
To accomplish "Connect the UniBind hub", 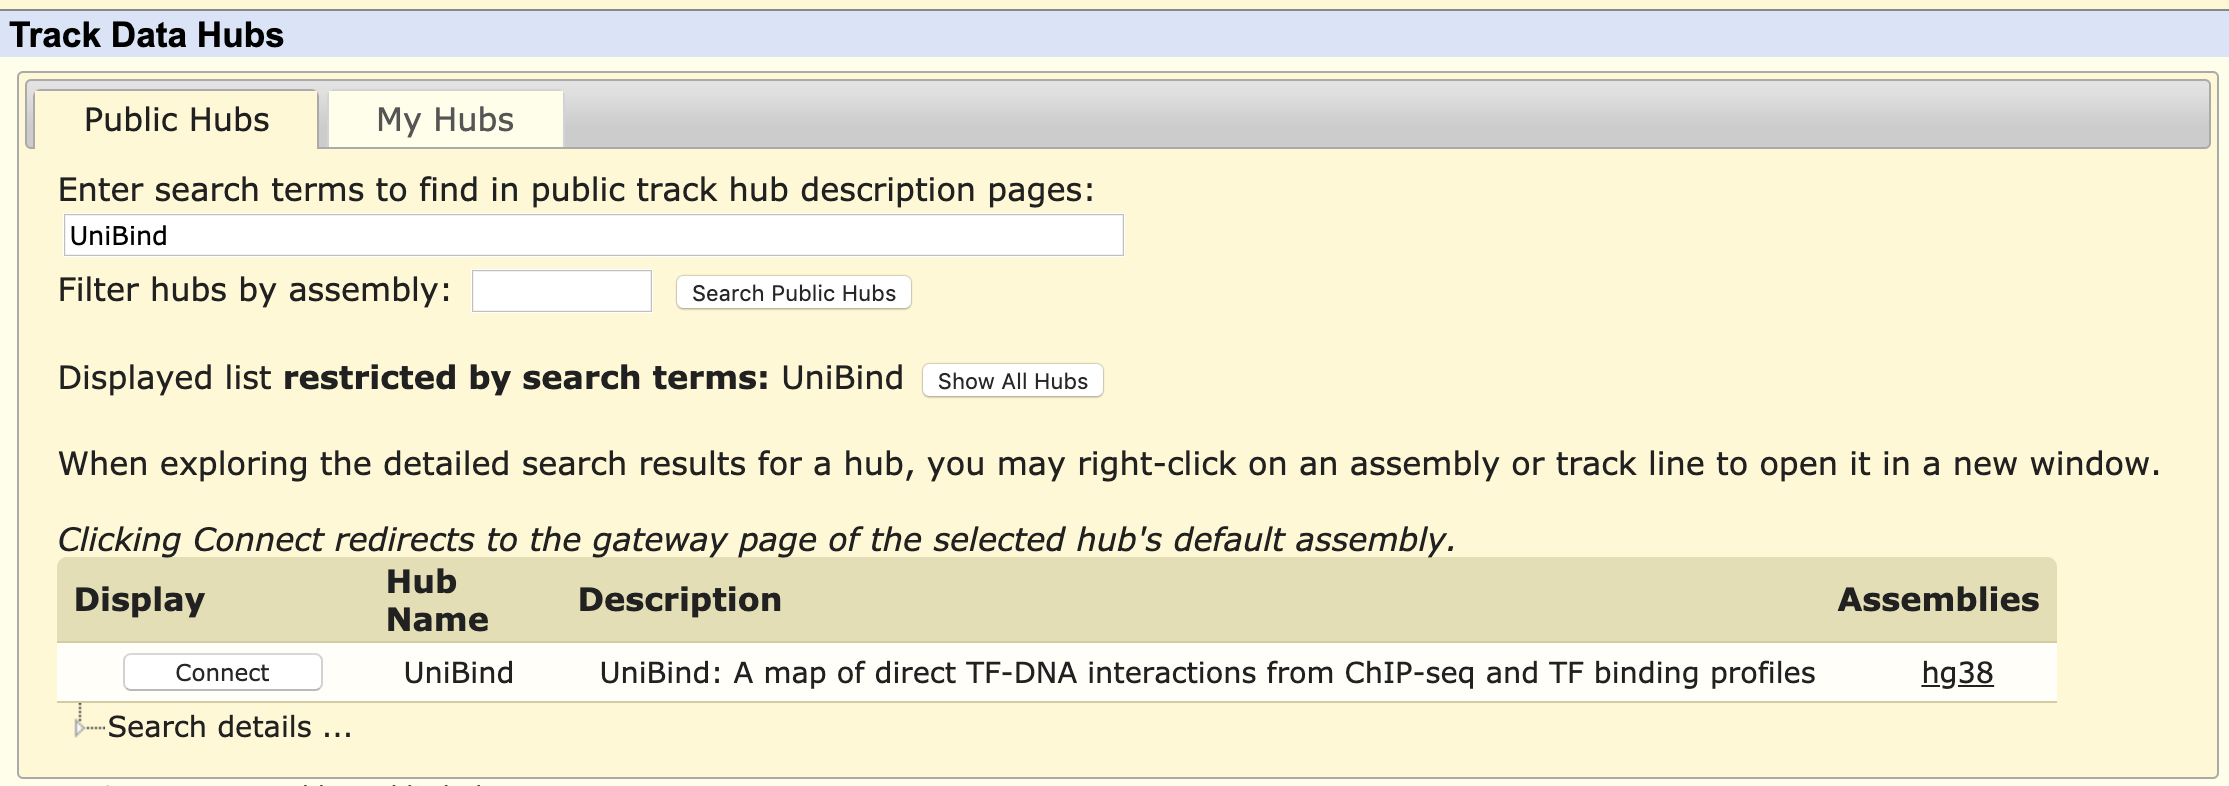I will (222, 673).
